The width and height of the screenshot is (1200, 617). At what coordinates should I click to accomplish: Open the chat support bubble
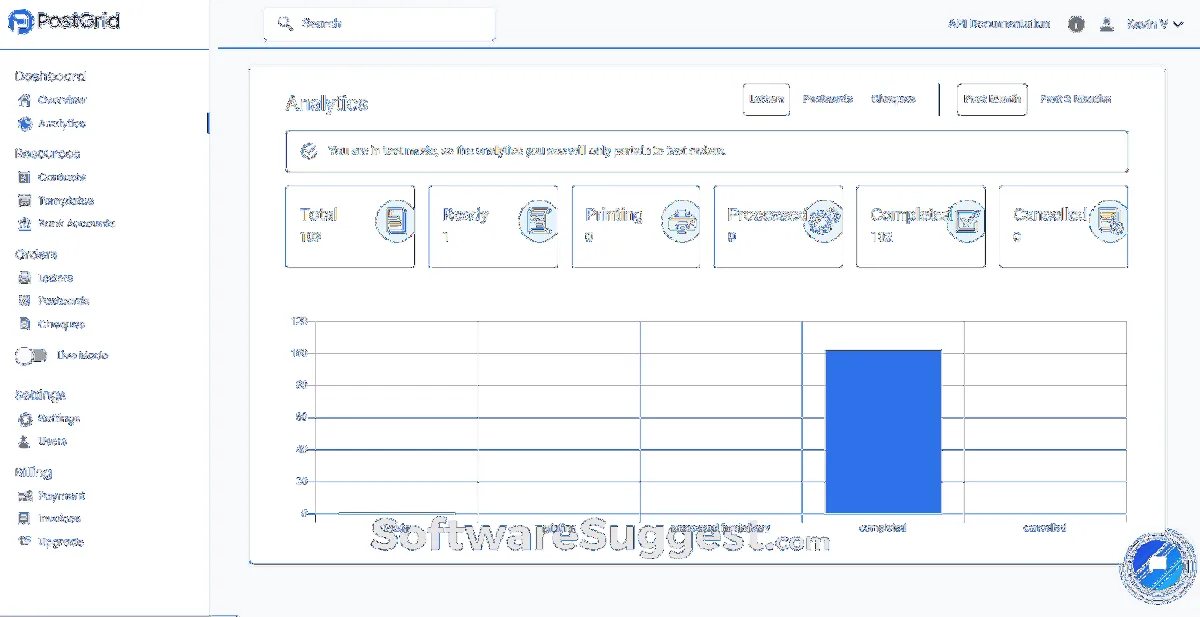tap(1158, 565)
